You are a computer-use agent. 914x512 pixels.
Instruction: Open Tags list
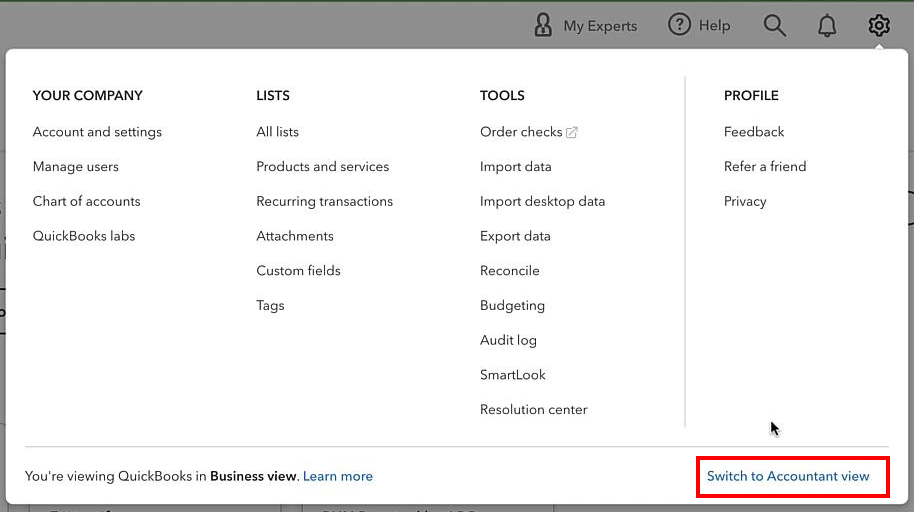click(270, 306)
